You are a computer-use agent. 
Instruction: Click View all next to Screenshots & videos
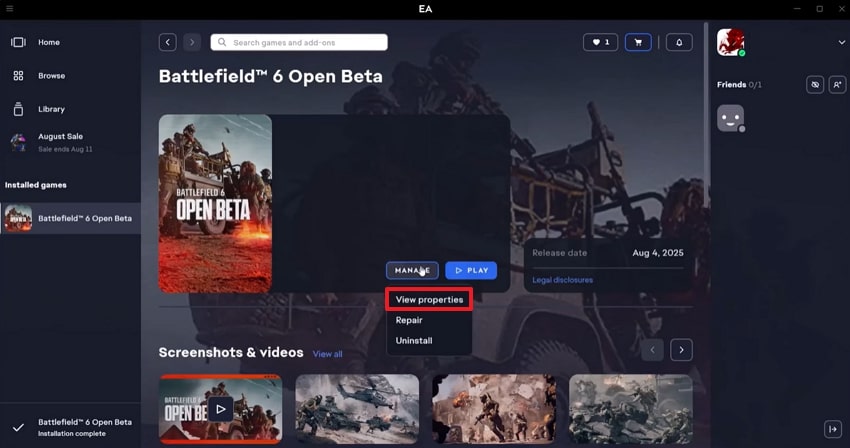[x=327, y=354]
